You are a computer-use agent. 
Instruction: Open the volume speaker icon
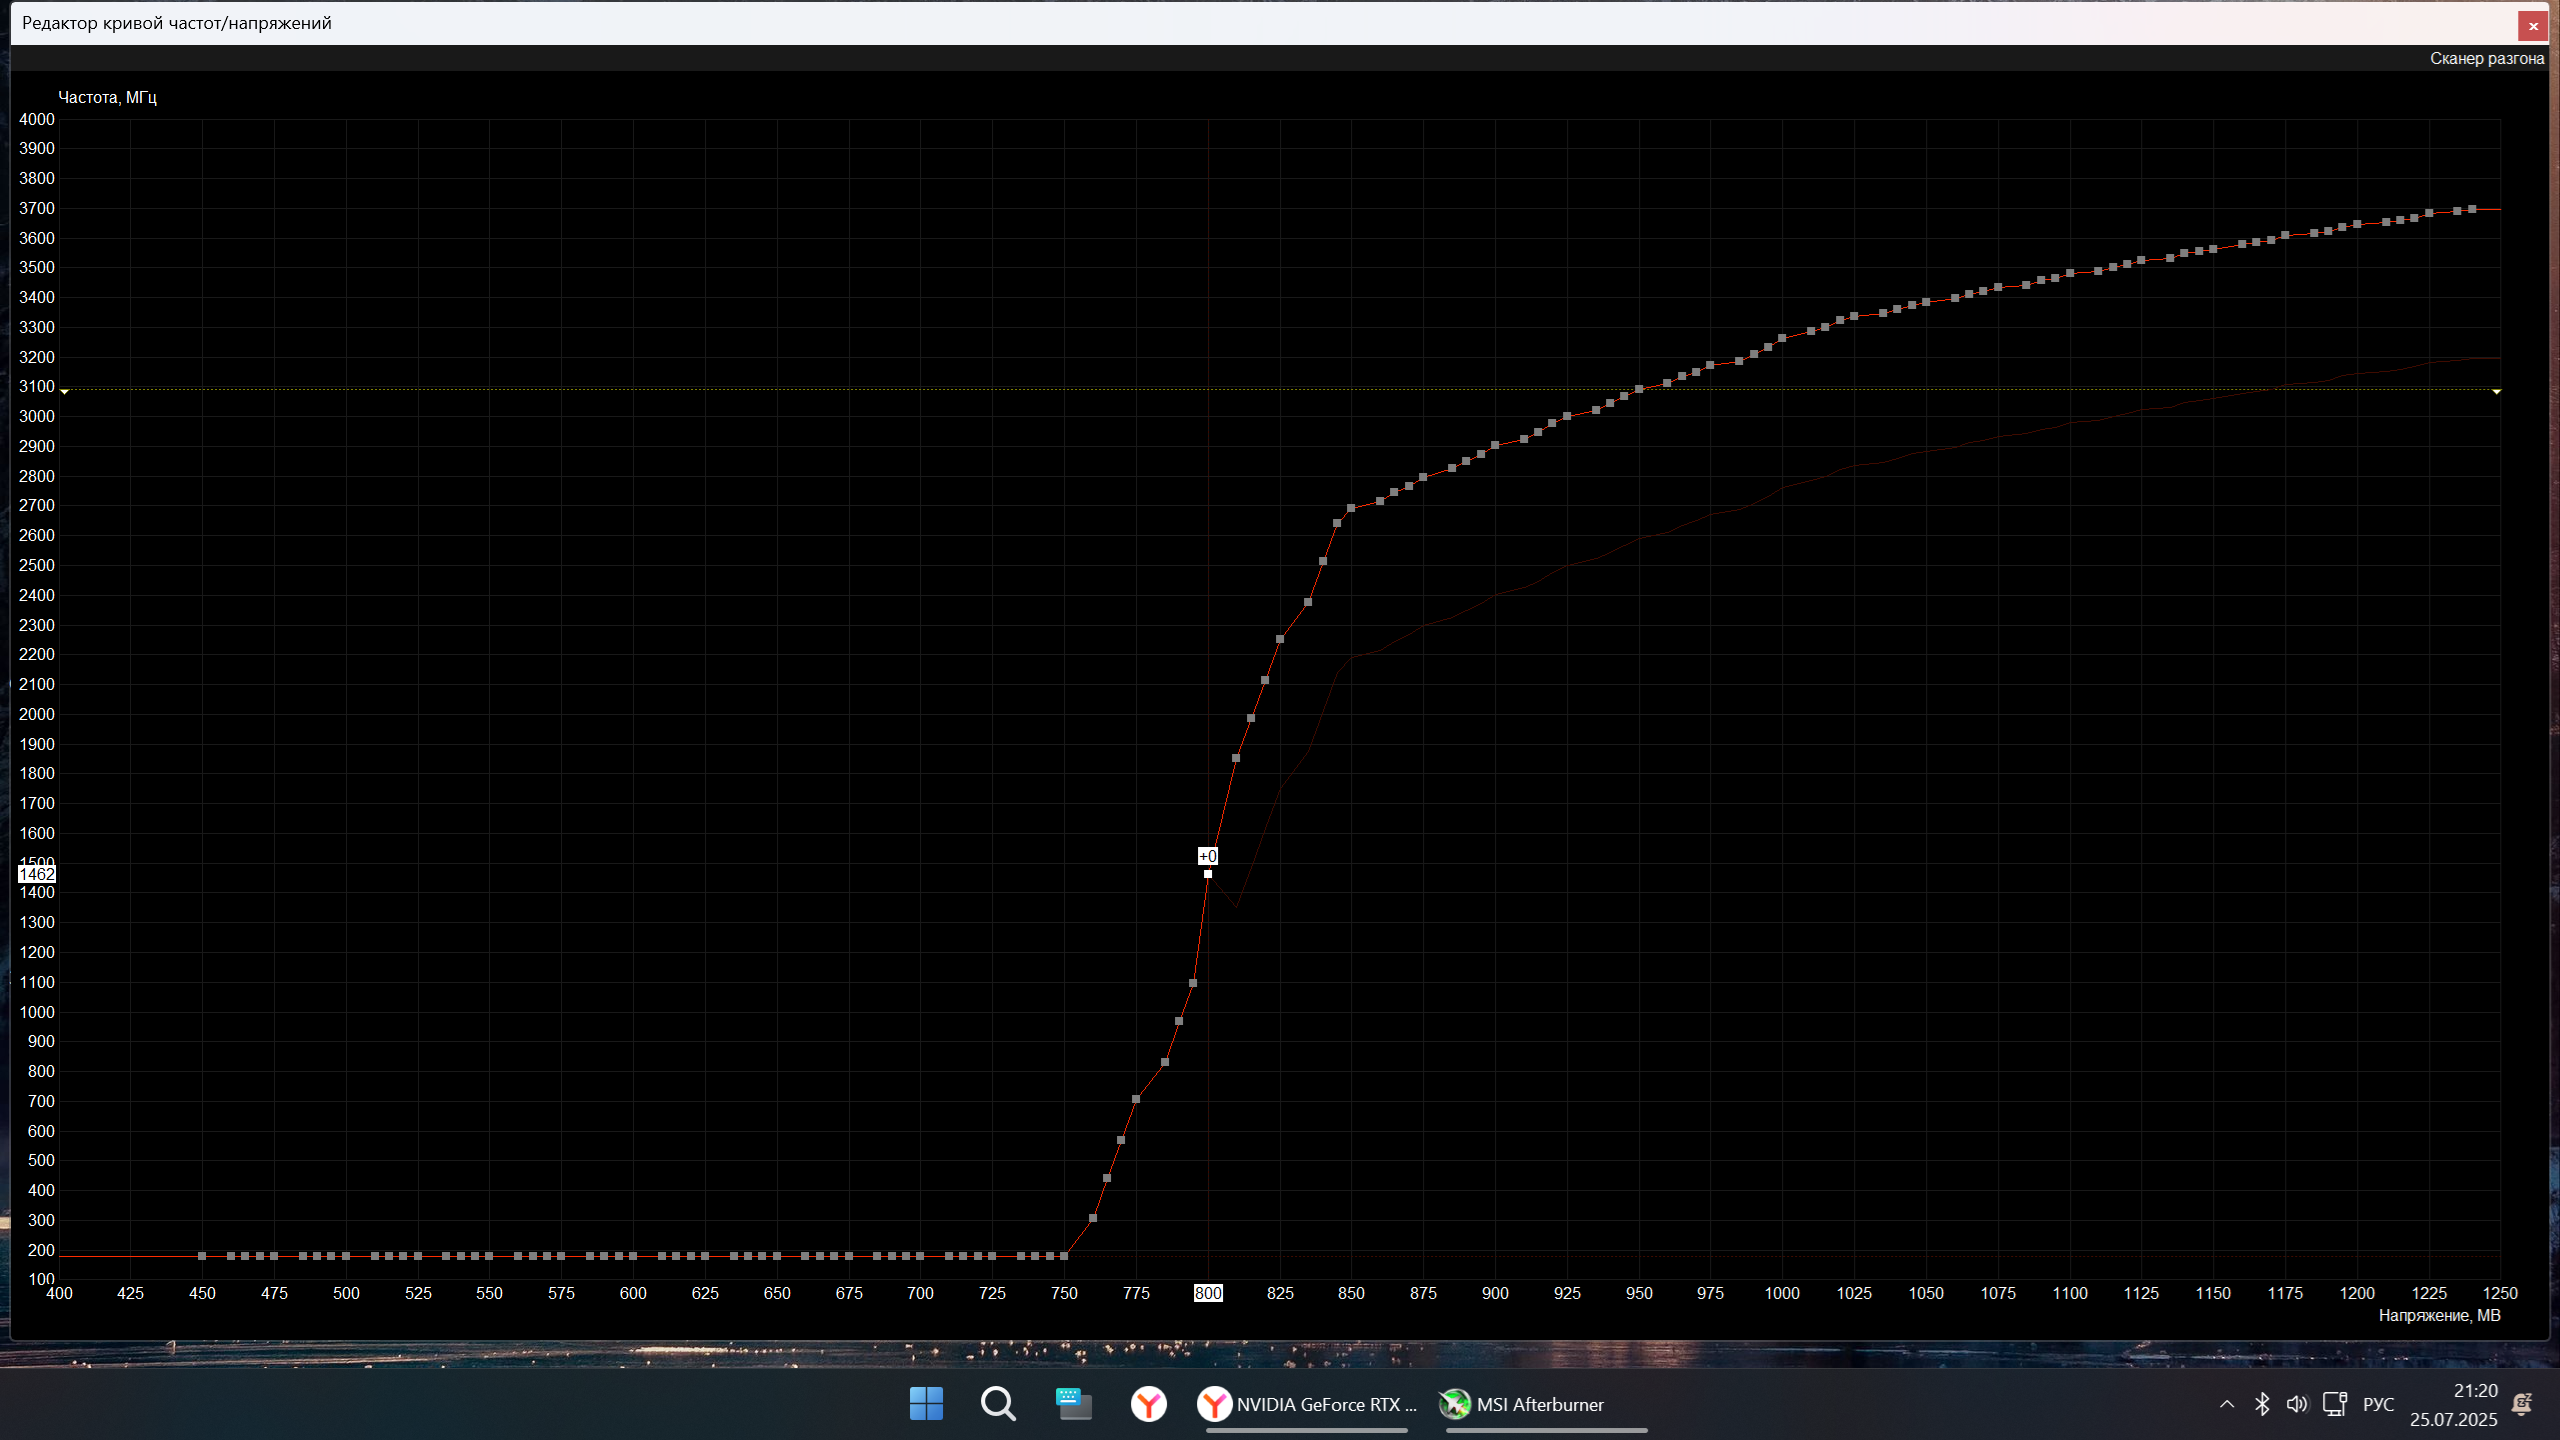pos(2297,1404)
